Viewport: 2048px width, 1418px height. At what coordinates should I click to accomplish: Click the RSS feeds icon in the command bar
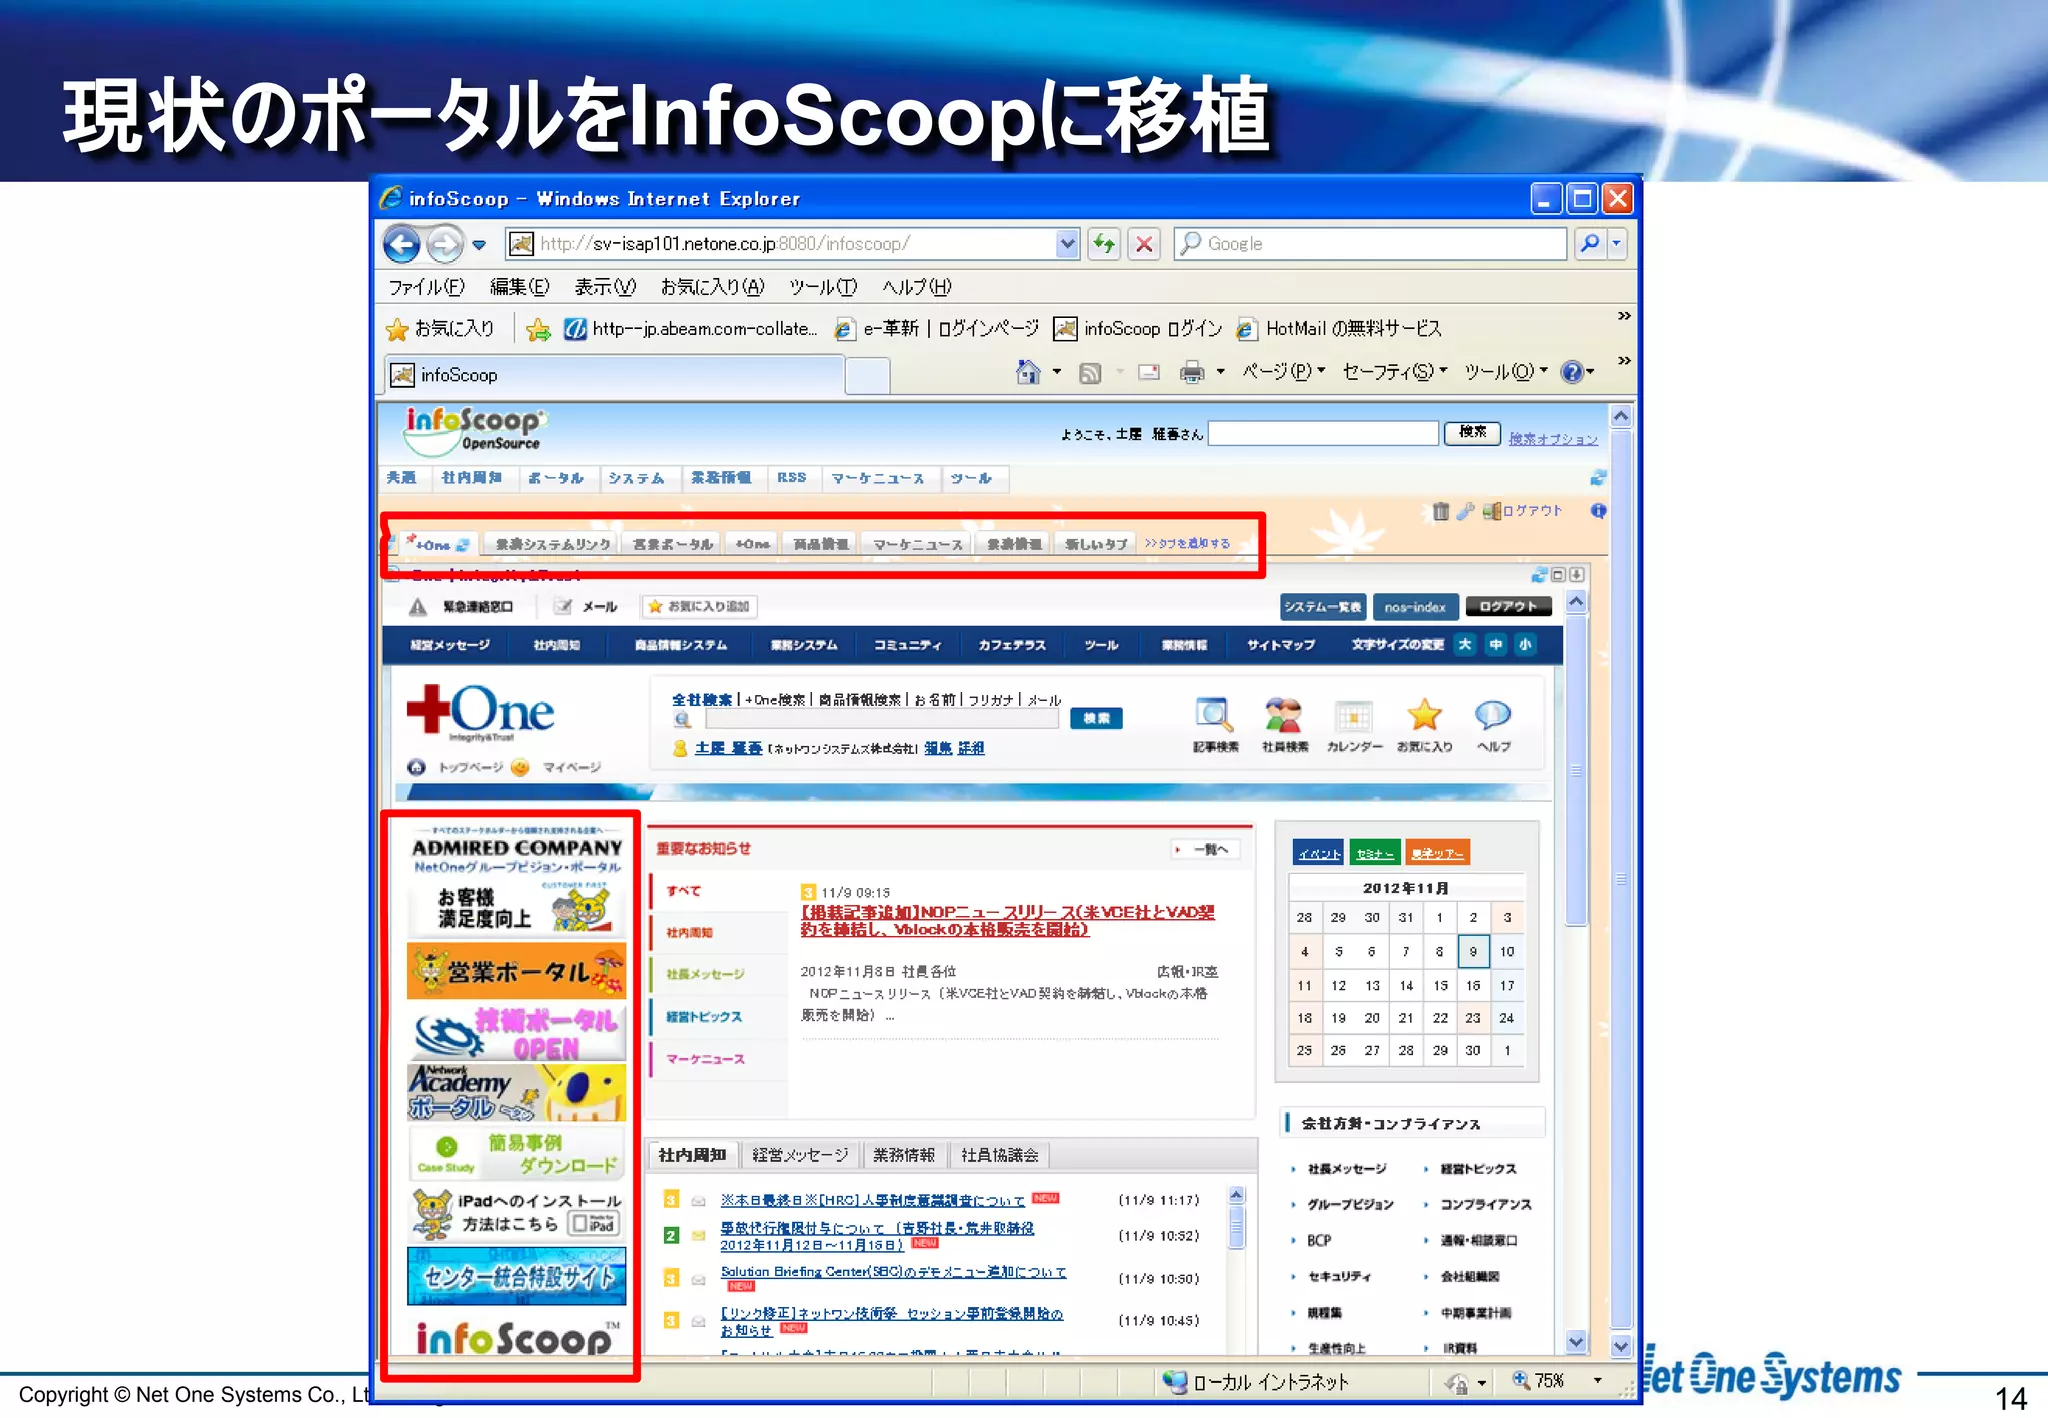tap(1090, 373)
